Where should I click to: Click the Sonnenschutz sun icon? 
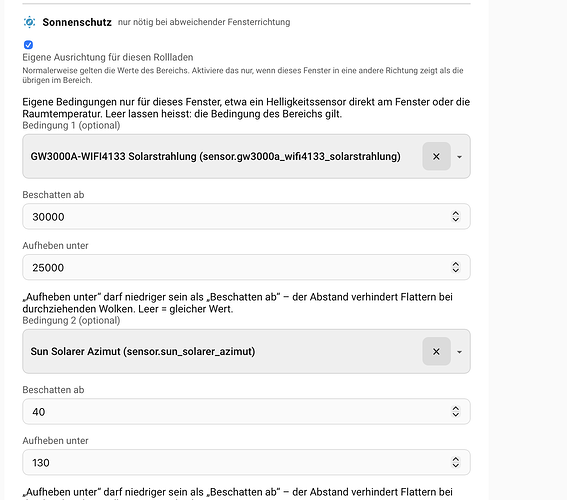tap(29, 22)
